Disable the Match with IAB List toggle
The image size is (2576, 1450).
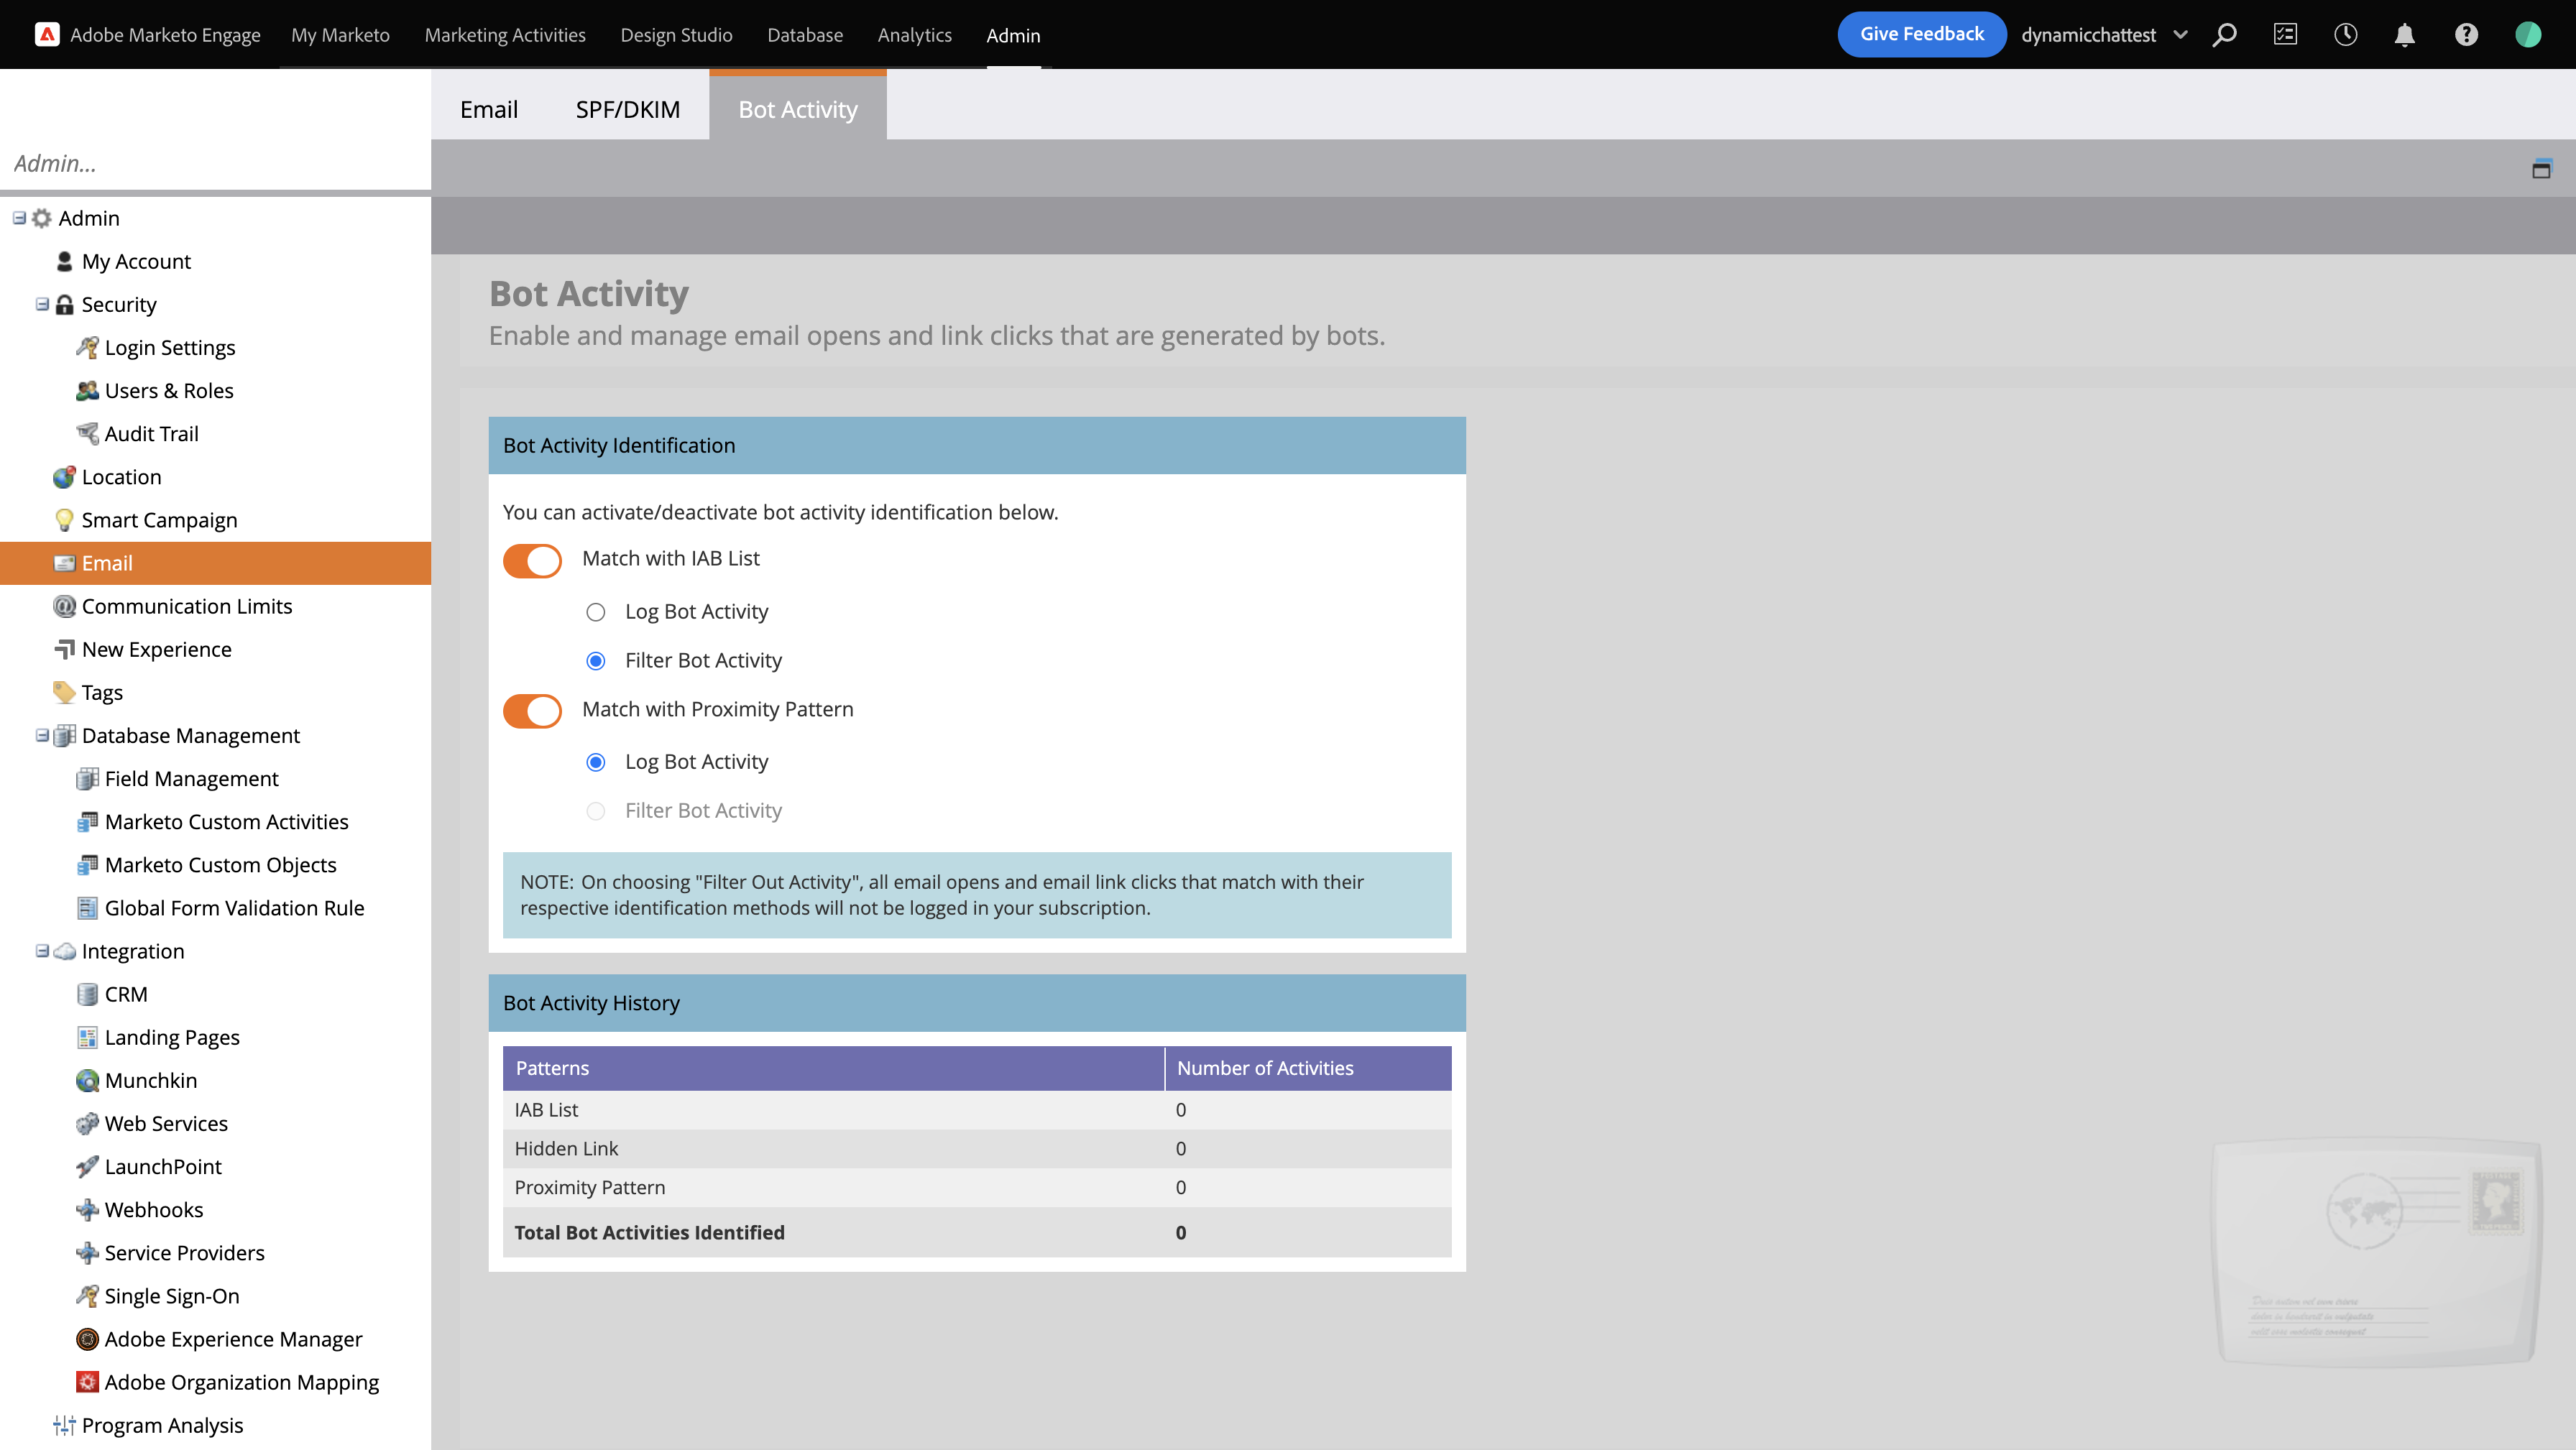tap(532, 561)
